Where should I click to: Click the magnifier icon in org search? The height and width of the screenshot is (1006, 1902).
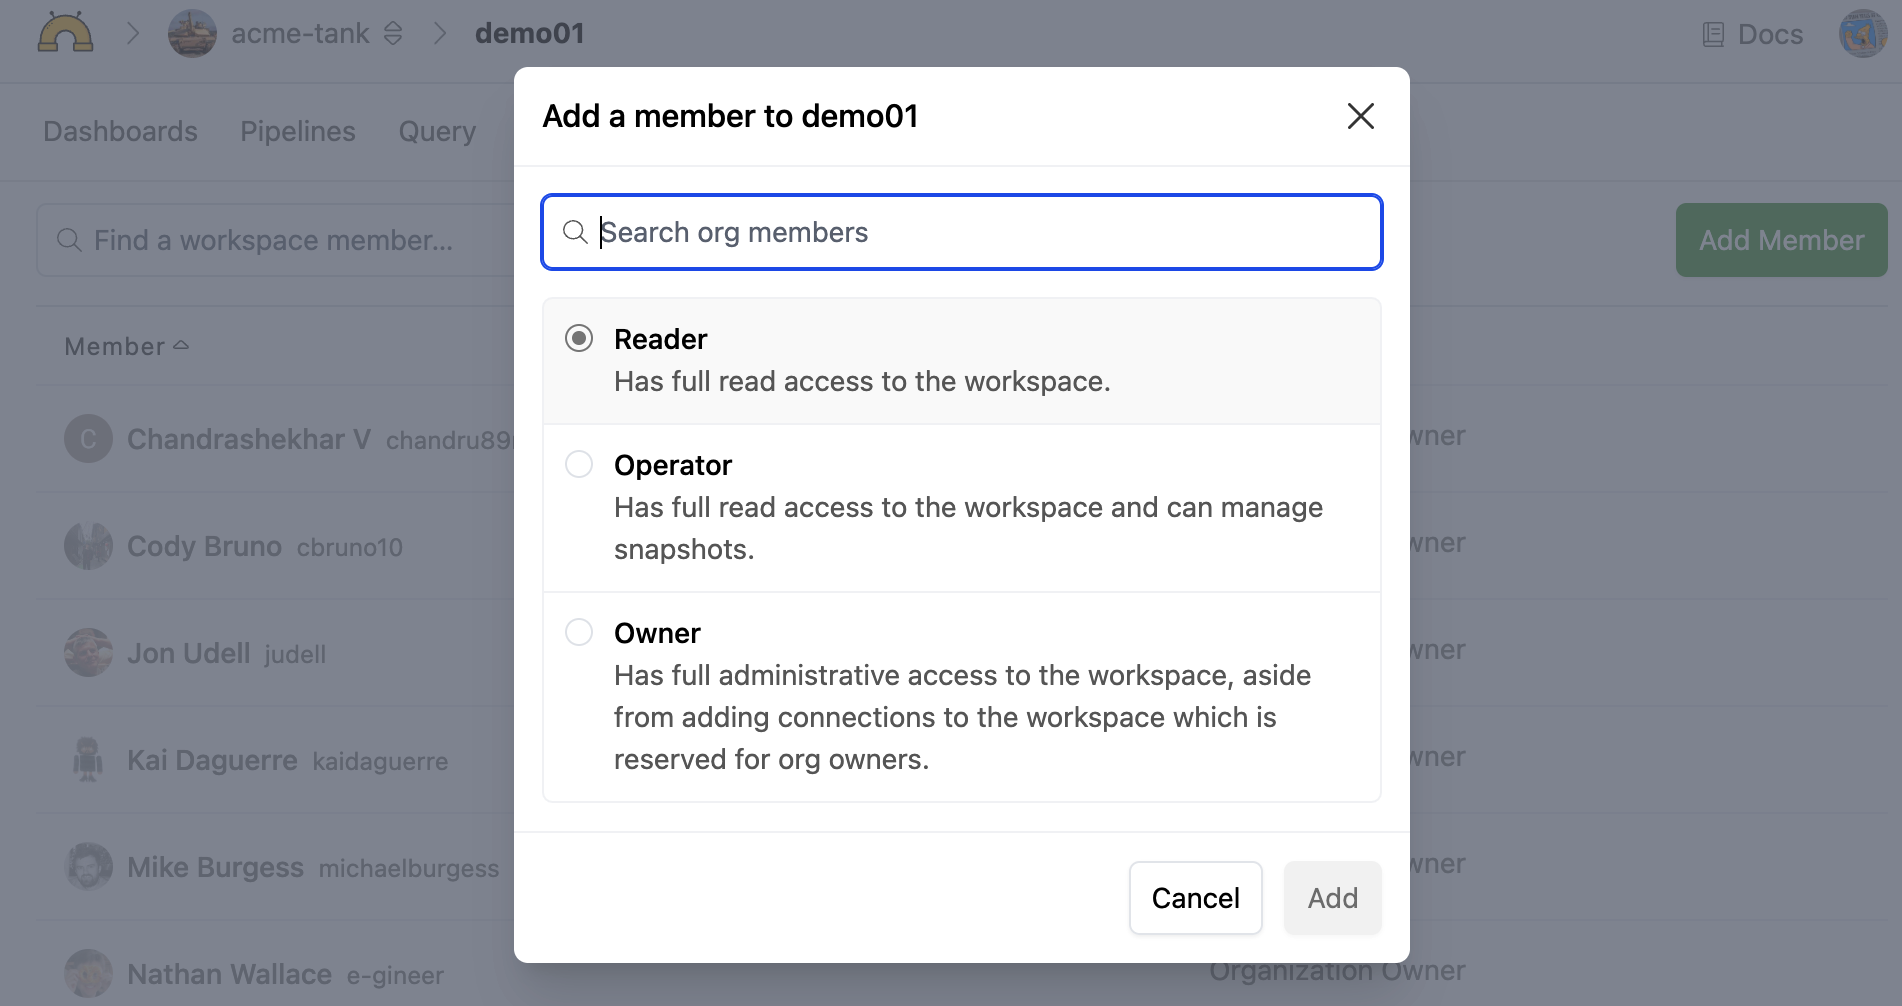tap(575, 232)
